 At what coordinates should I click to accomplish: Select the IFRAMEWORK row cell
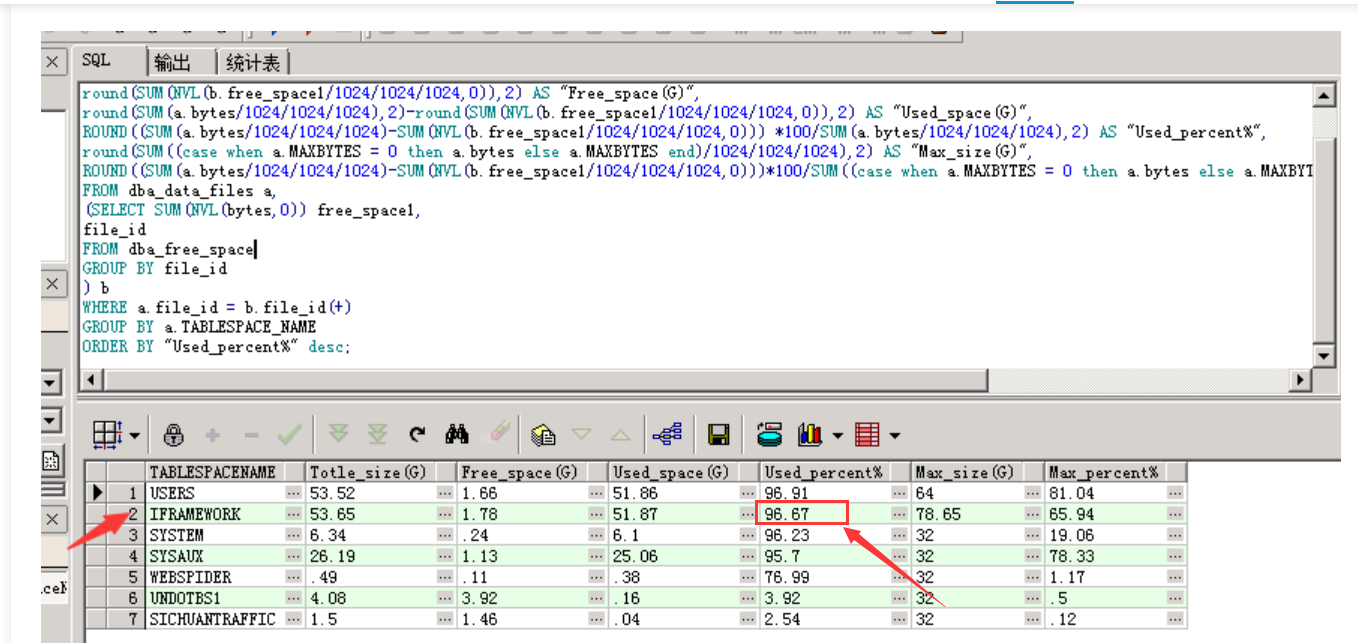215,514
